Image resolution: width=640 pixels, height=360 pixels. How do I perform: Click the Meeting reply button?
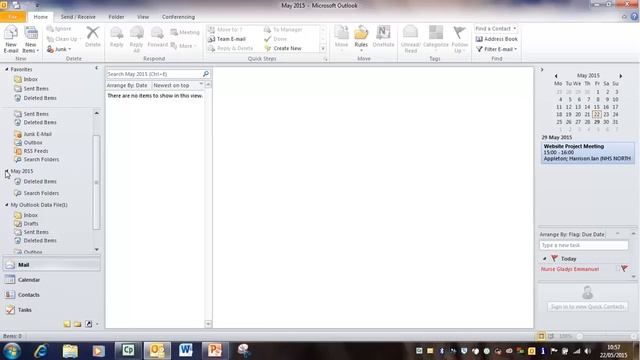185,32
